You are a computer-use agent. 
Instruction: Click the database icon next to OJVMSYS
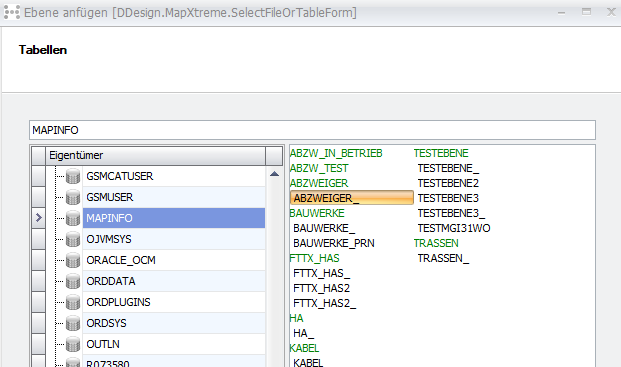pos(73,239)
